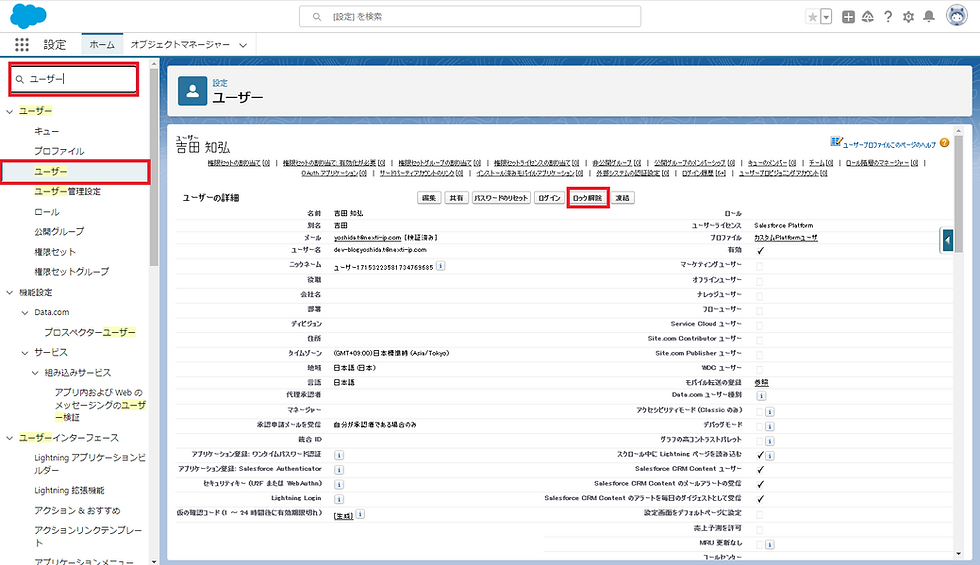Image resolution: width=980 pixels, height=565 pixels.
Task: Open the オブジェクトマネージャー tab dropdown chevron
Action: pyautogui.click(x=242, y=45)
